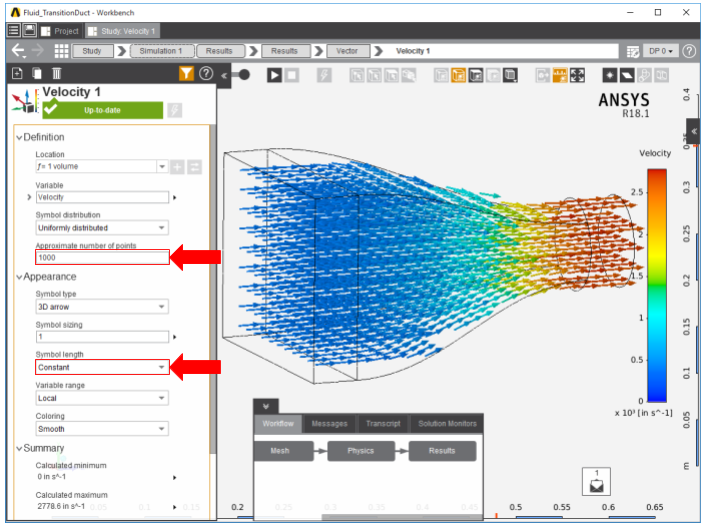Screen dimensions: 705x528
Task: Open the Variable range Local dropdown
Action: click(x=102, y=398)
